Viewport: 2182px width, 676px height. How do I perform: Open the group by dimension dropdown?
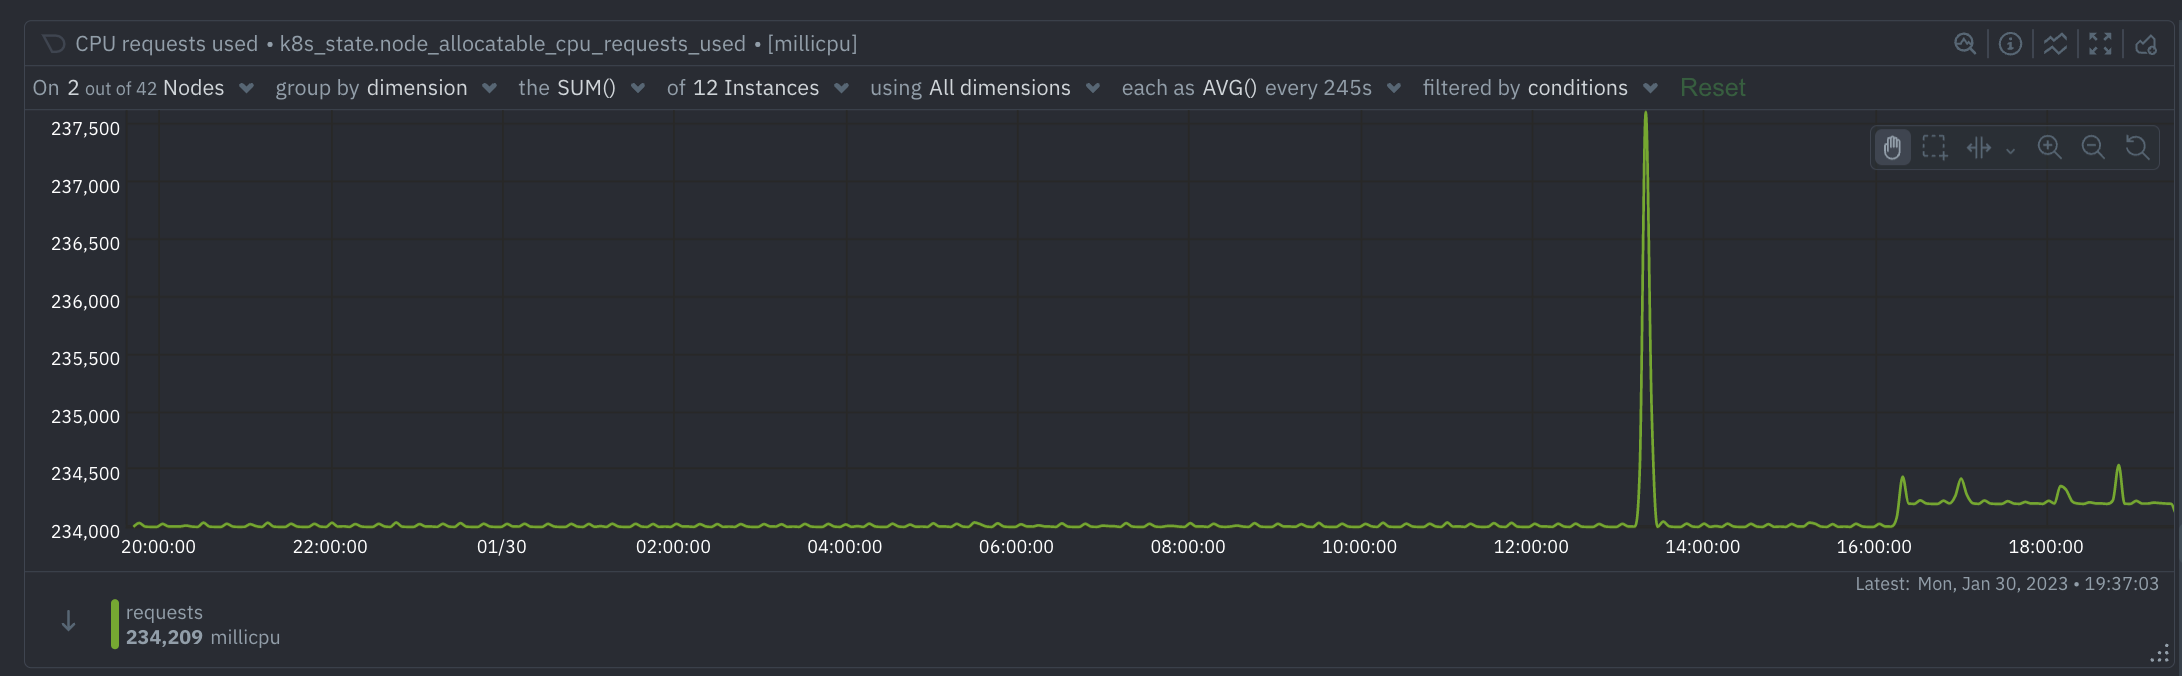(386, 88)
